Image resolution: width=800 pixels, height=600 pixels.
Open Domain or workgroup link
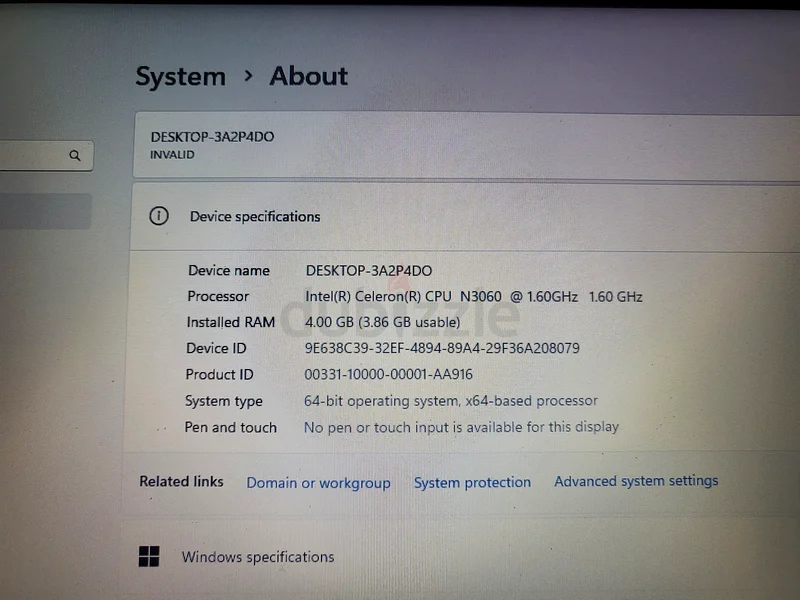(x=318, y=483)
